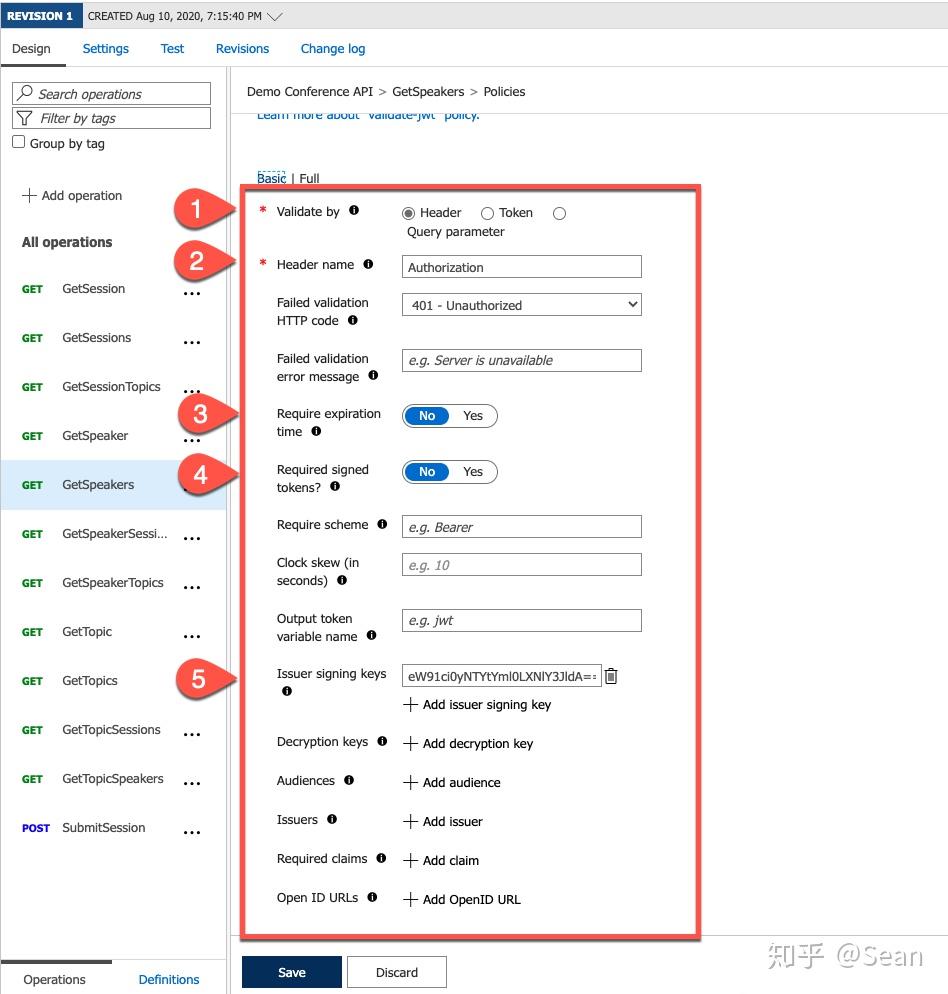This screenshot has width=948, height=994.
Task: Save the policy changes
Action: tap(292, 972)
